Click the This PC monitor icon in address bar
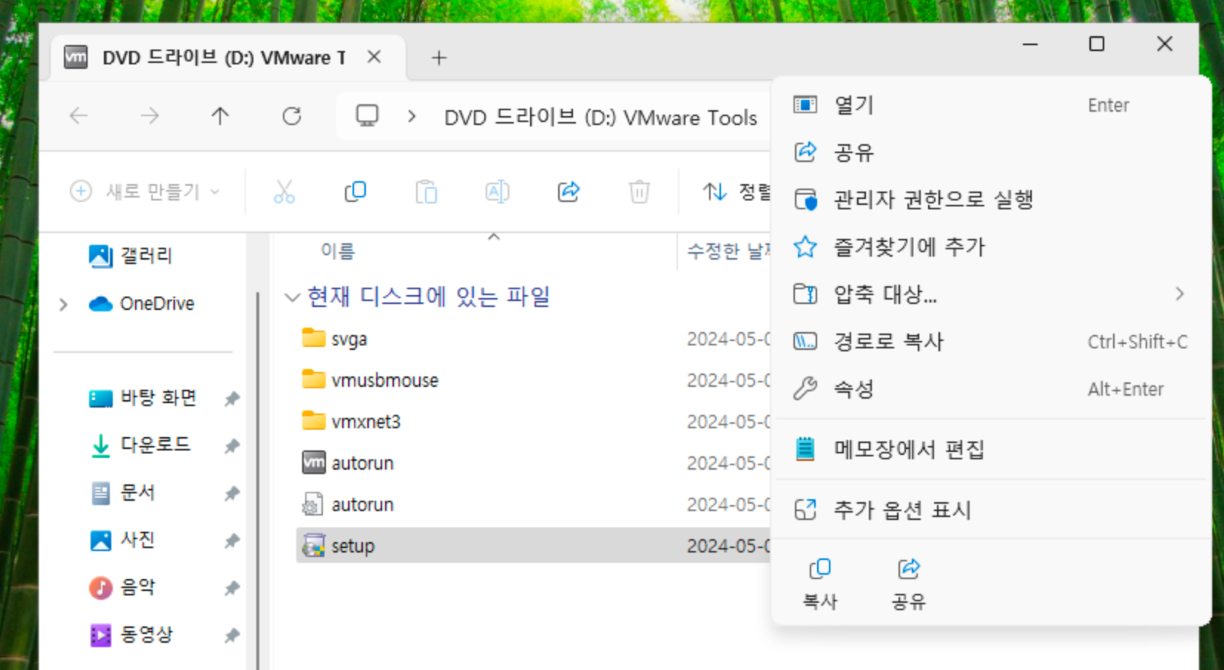The height and width of the screenshot is (670, 1224). (368, 116)
